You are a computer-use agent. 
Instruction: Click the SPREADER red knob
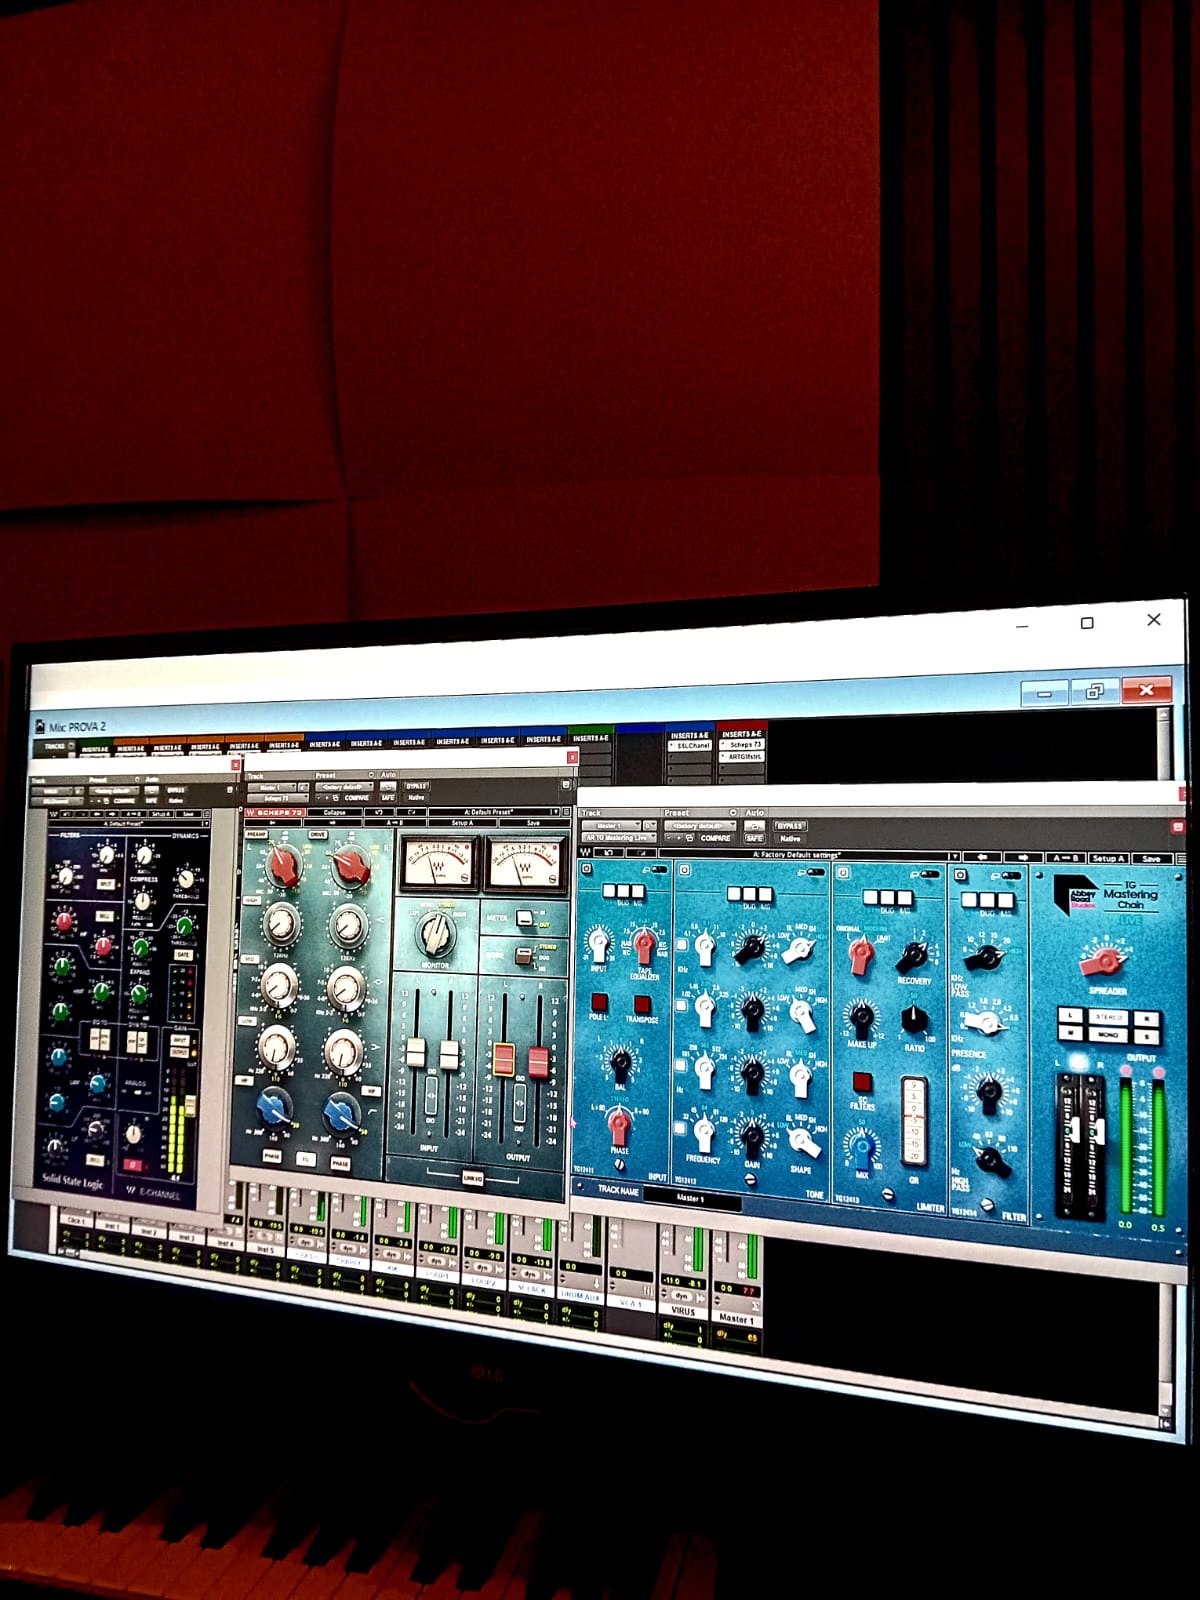click(x=1103, y=961)
